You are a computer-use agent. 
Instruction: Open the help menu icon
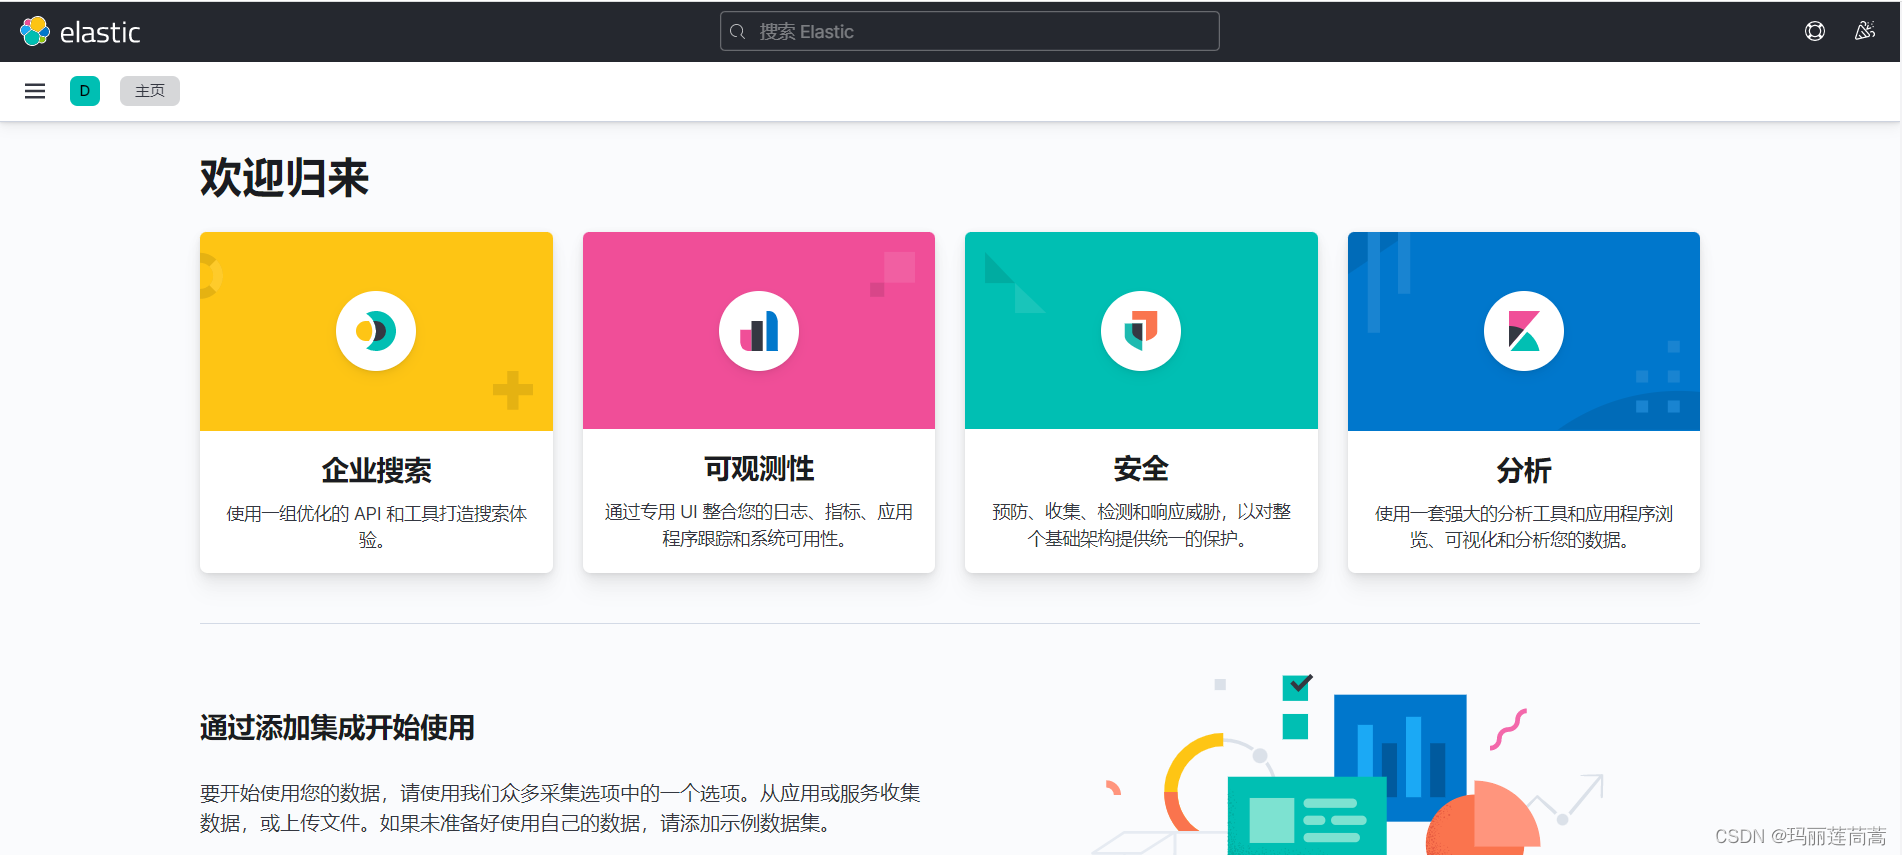[1815, 31]
